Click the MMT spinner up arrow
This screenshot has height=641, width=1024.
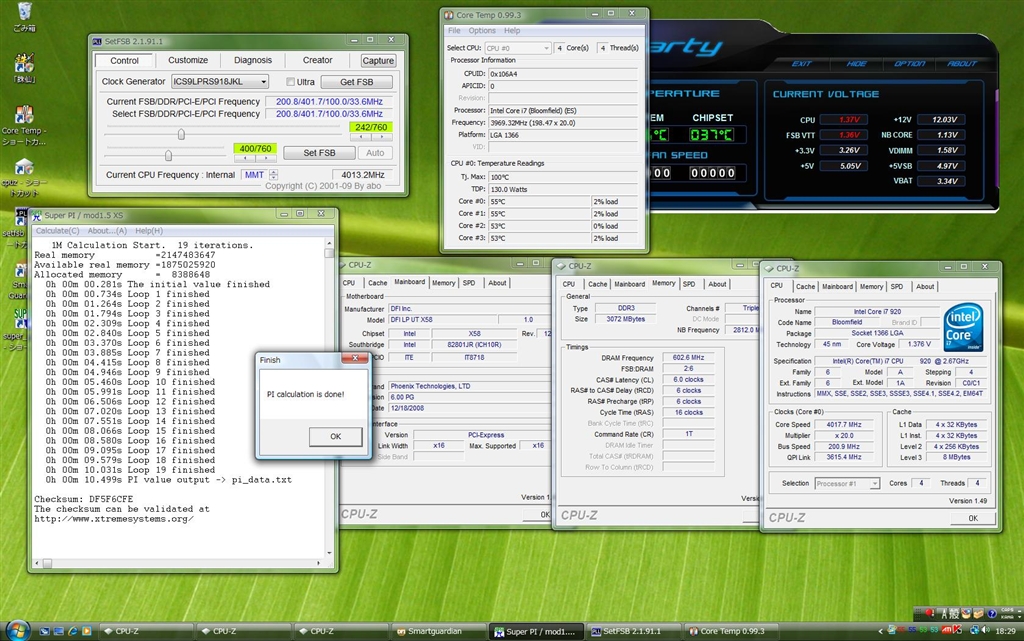click(x=274, y=172)
